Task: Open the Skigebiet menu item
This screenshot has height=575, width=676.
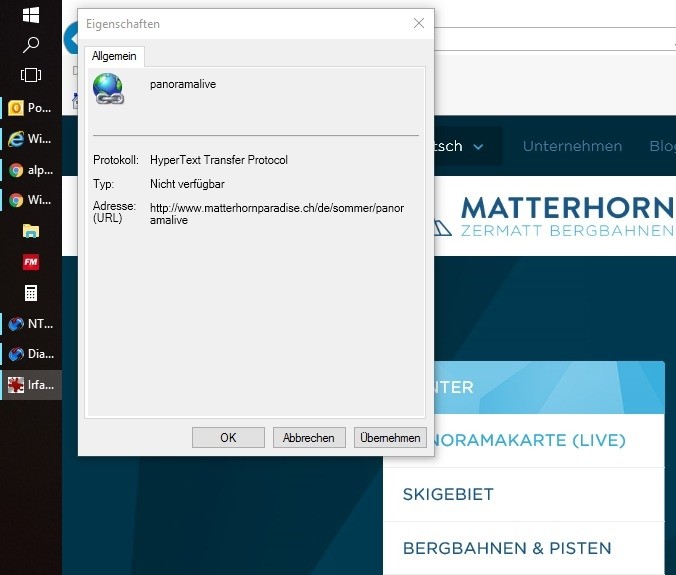Action: click(x=448, y=495)
